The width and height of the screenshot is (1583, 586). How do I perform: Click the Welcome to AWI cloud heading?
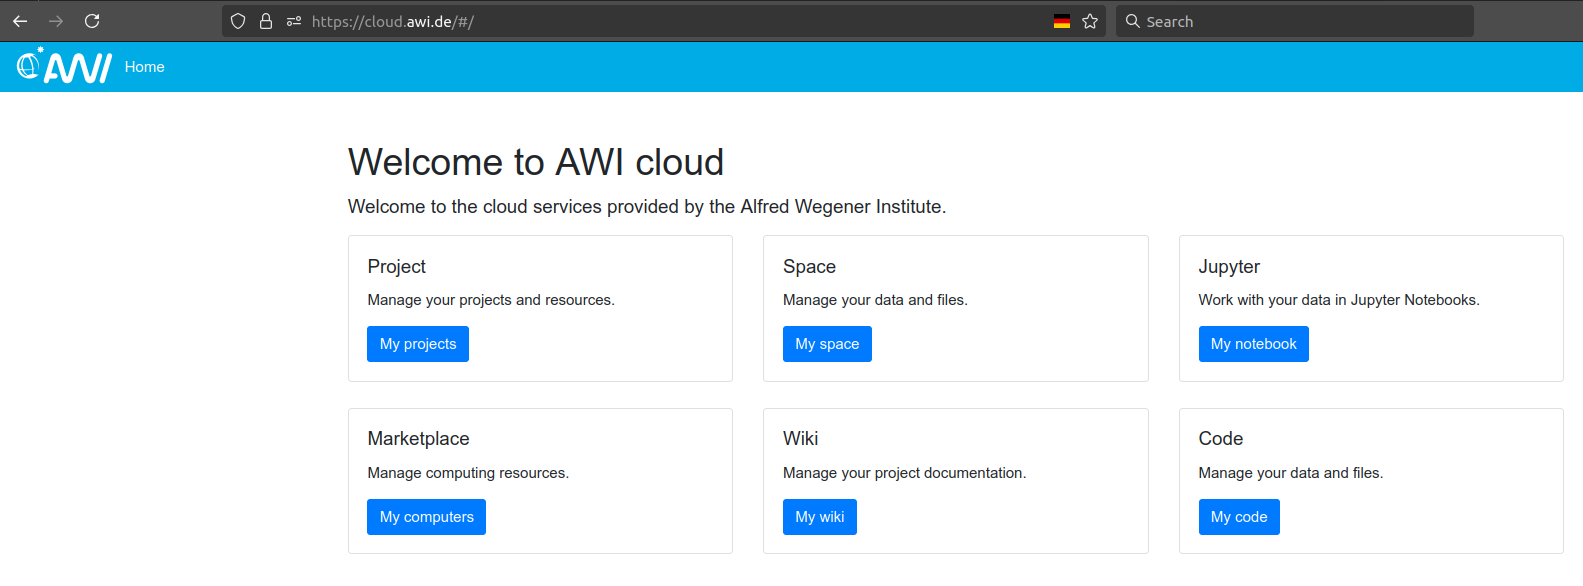click(x=536, y=162)
